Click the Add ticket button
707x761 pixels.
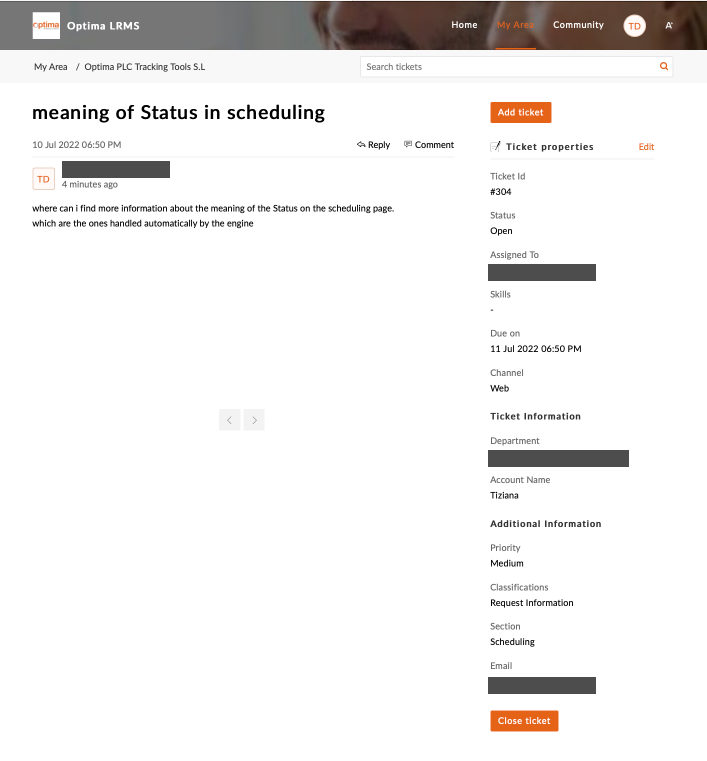[521, 112]
